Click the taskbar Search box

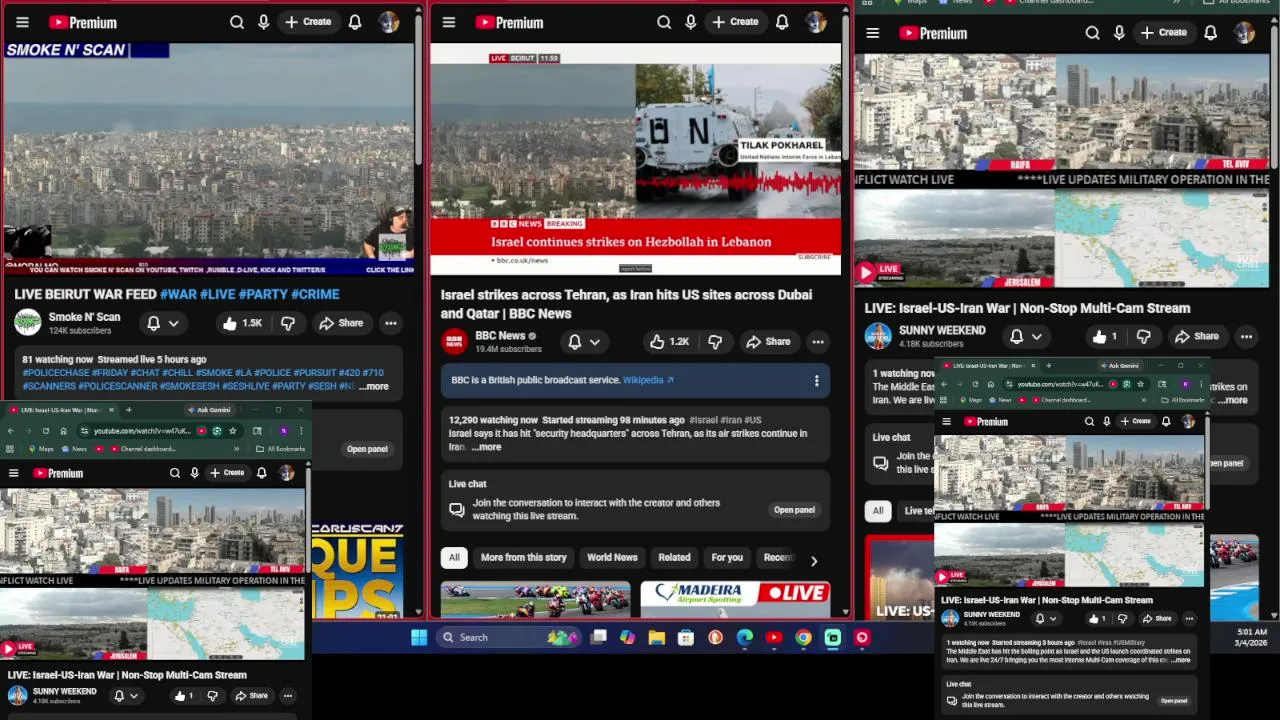pyautogui.click(x=510, y=637)
